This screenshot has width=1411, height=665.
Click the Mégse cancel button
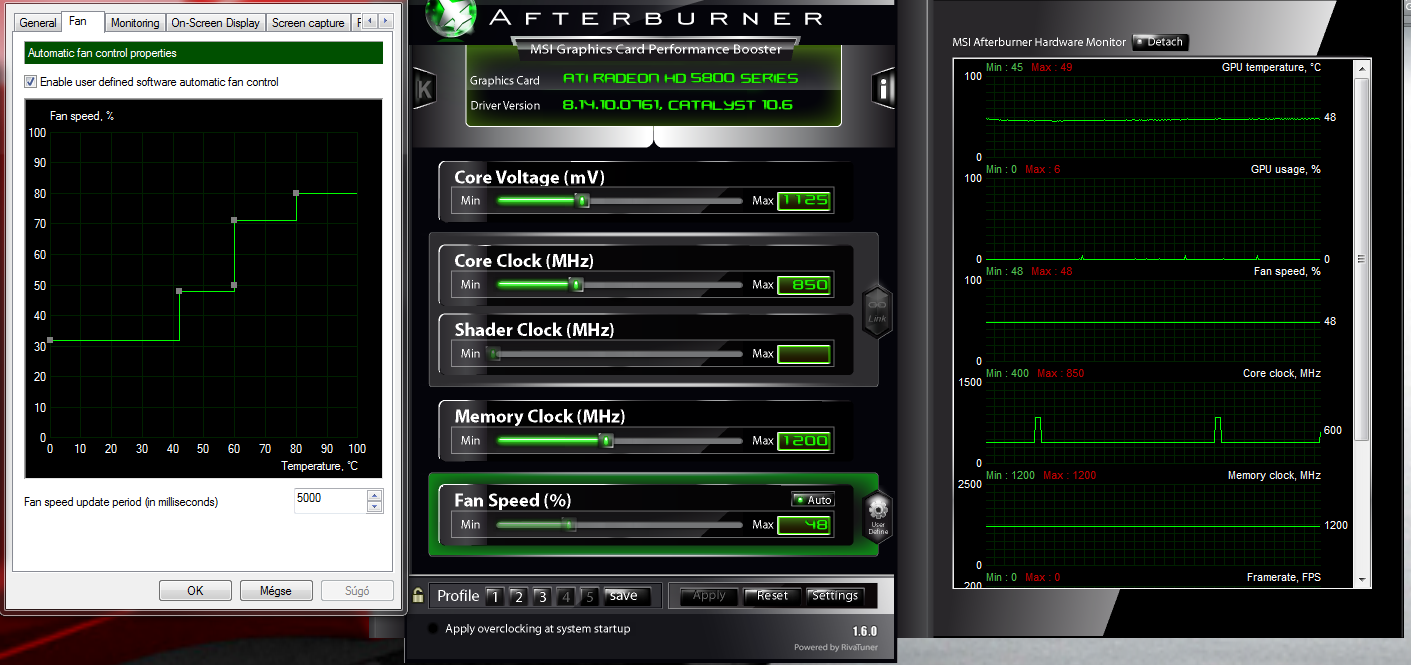276,591
